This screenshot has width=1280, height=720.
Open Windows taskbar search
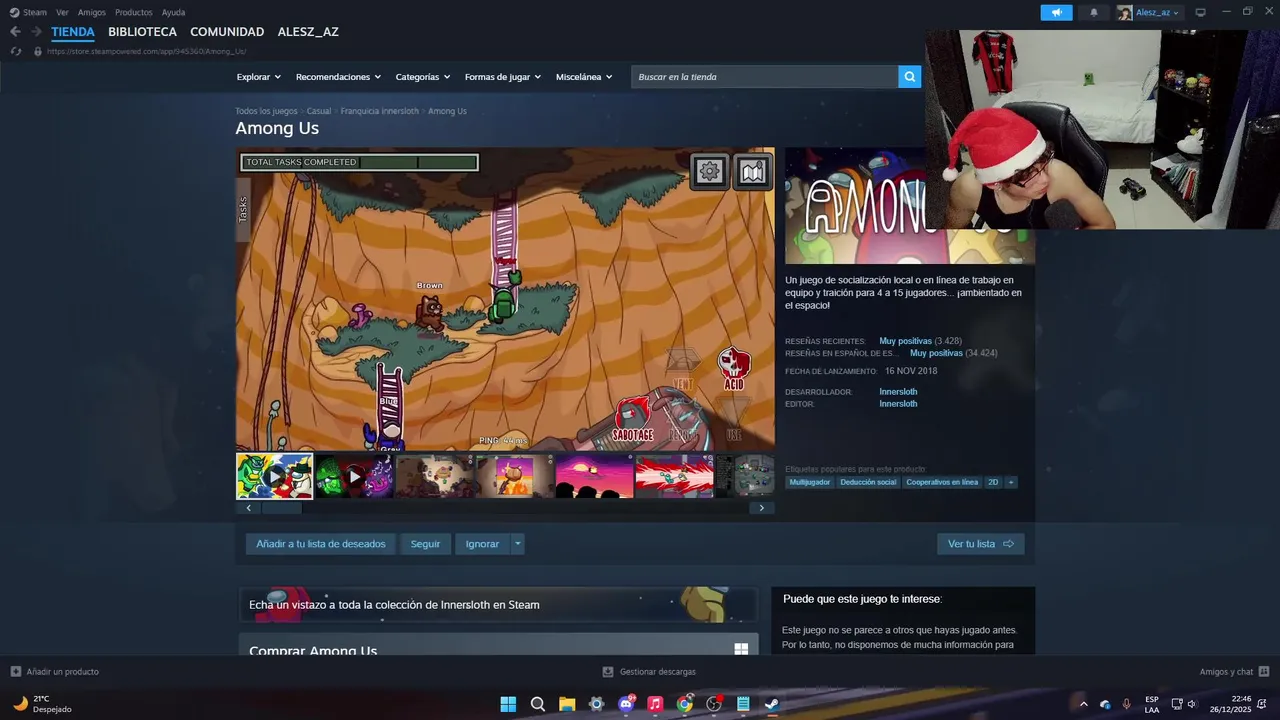pos(537,704)
